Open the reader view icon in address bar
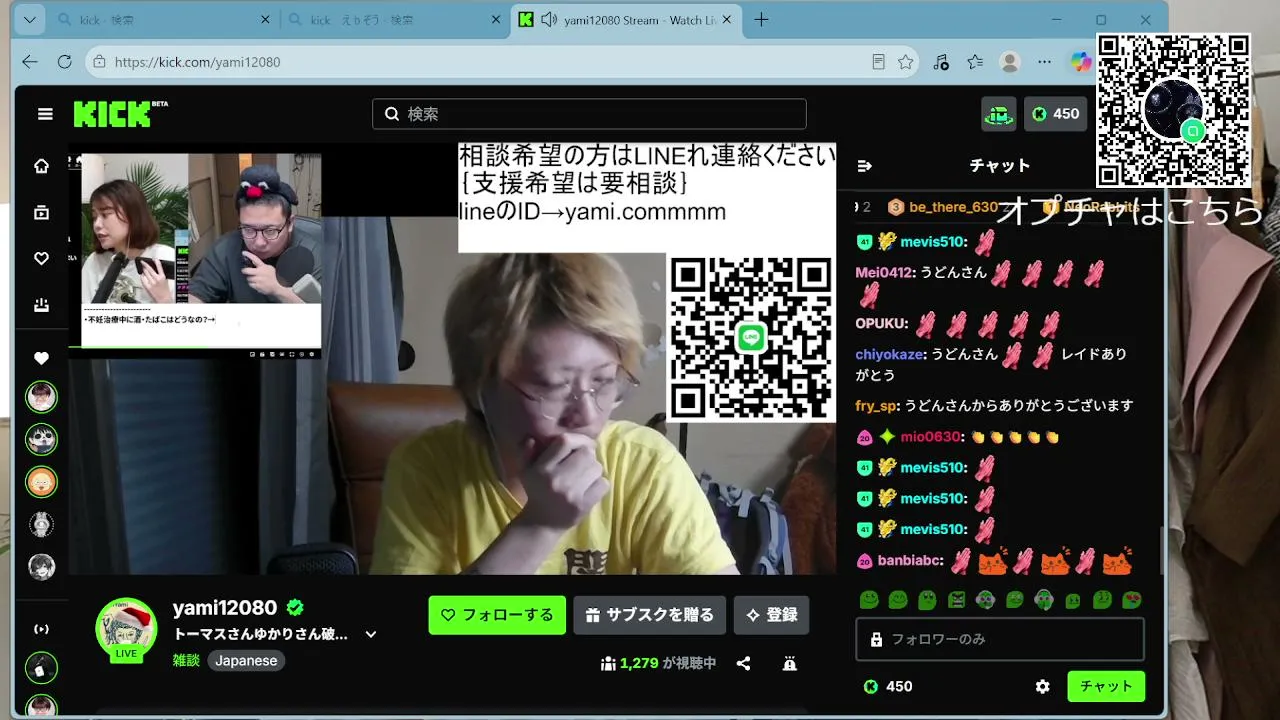The image size is (1280, 720). [878, 62]
